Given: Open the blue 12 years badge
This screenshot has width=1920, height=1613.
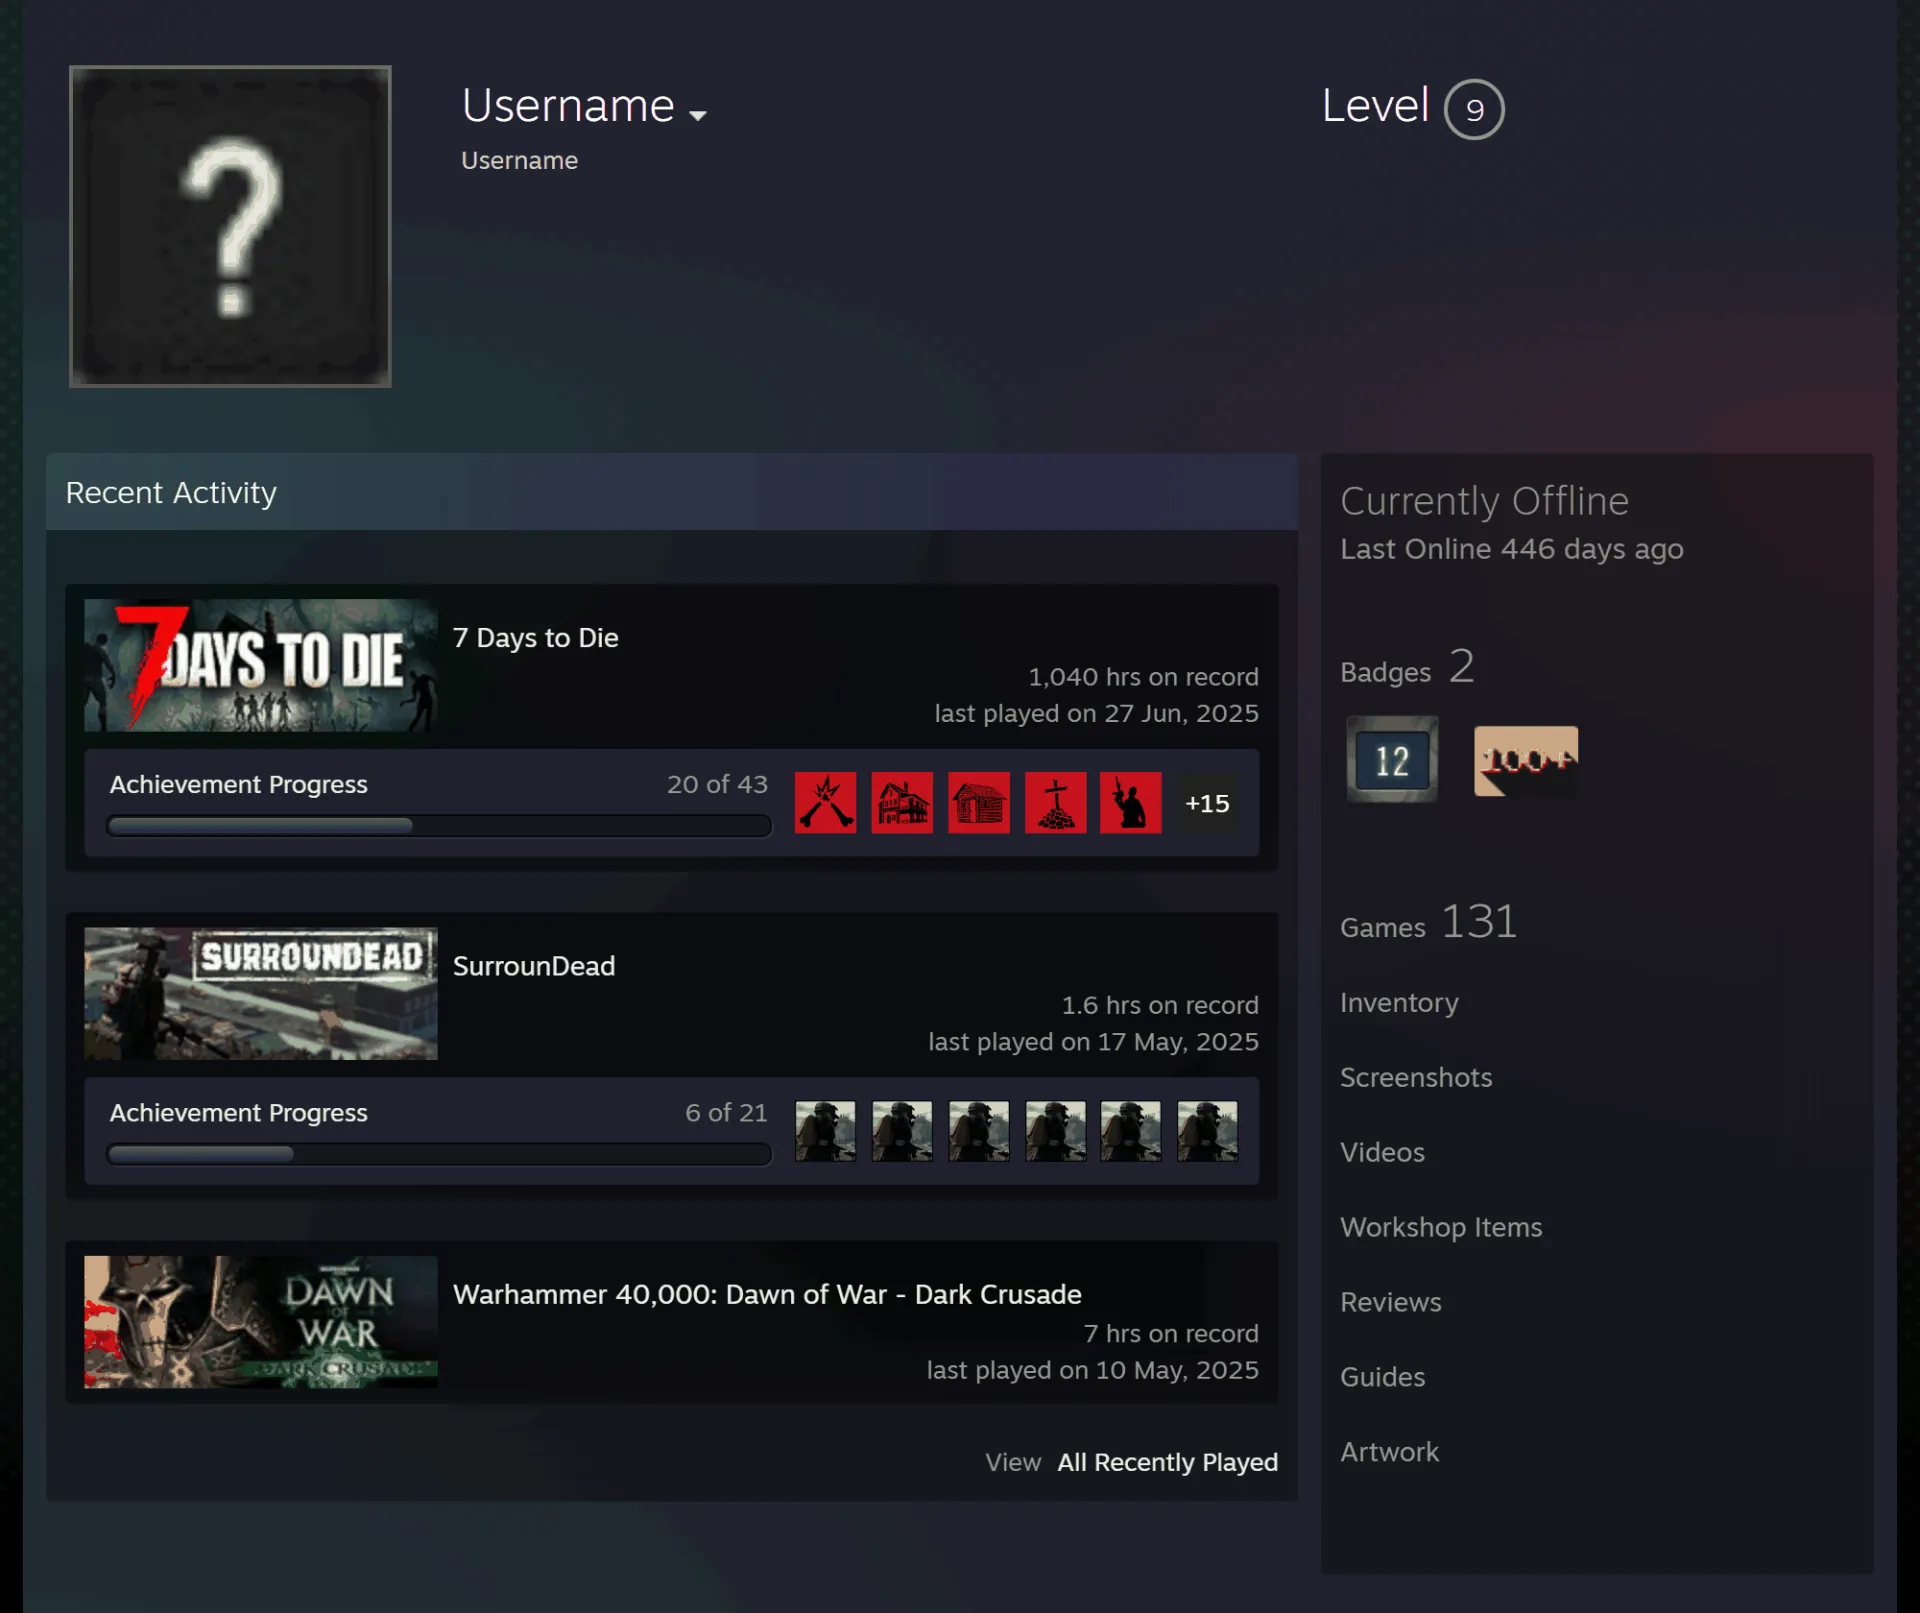Looking at the screenshot, I should click(1391, 760).
